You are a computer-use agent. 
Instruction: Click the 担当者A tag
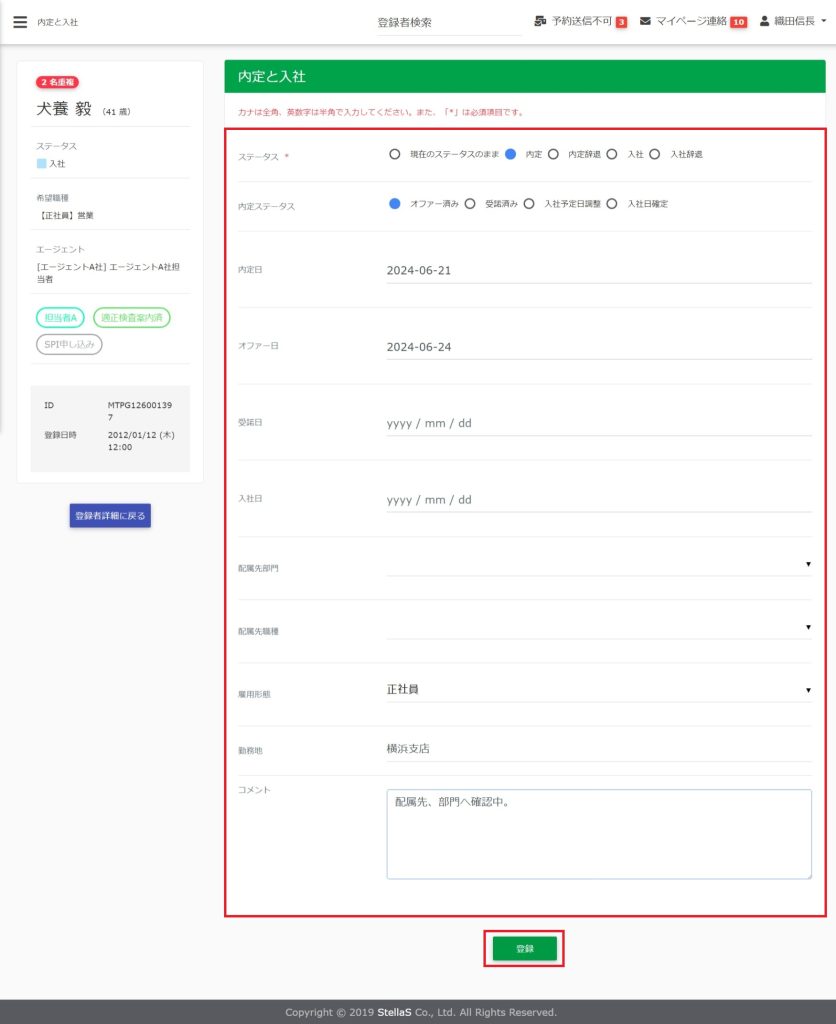click(60, 318)
